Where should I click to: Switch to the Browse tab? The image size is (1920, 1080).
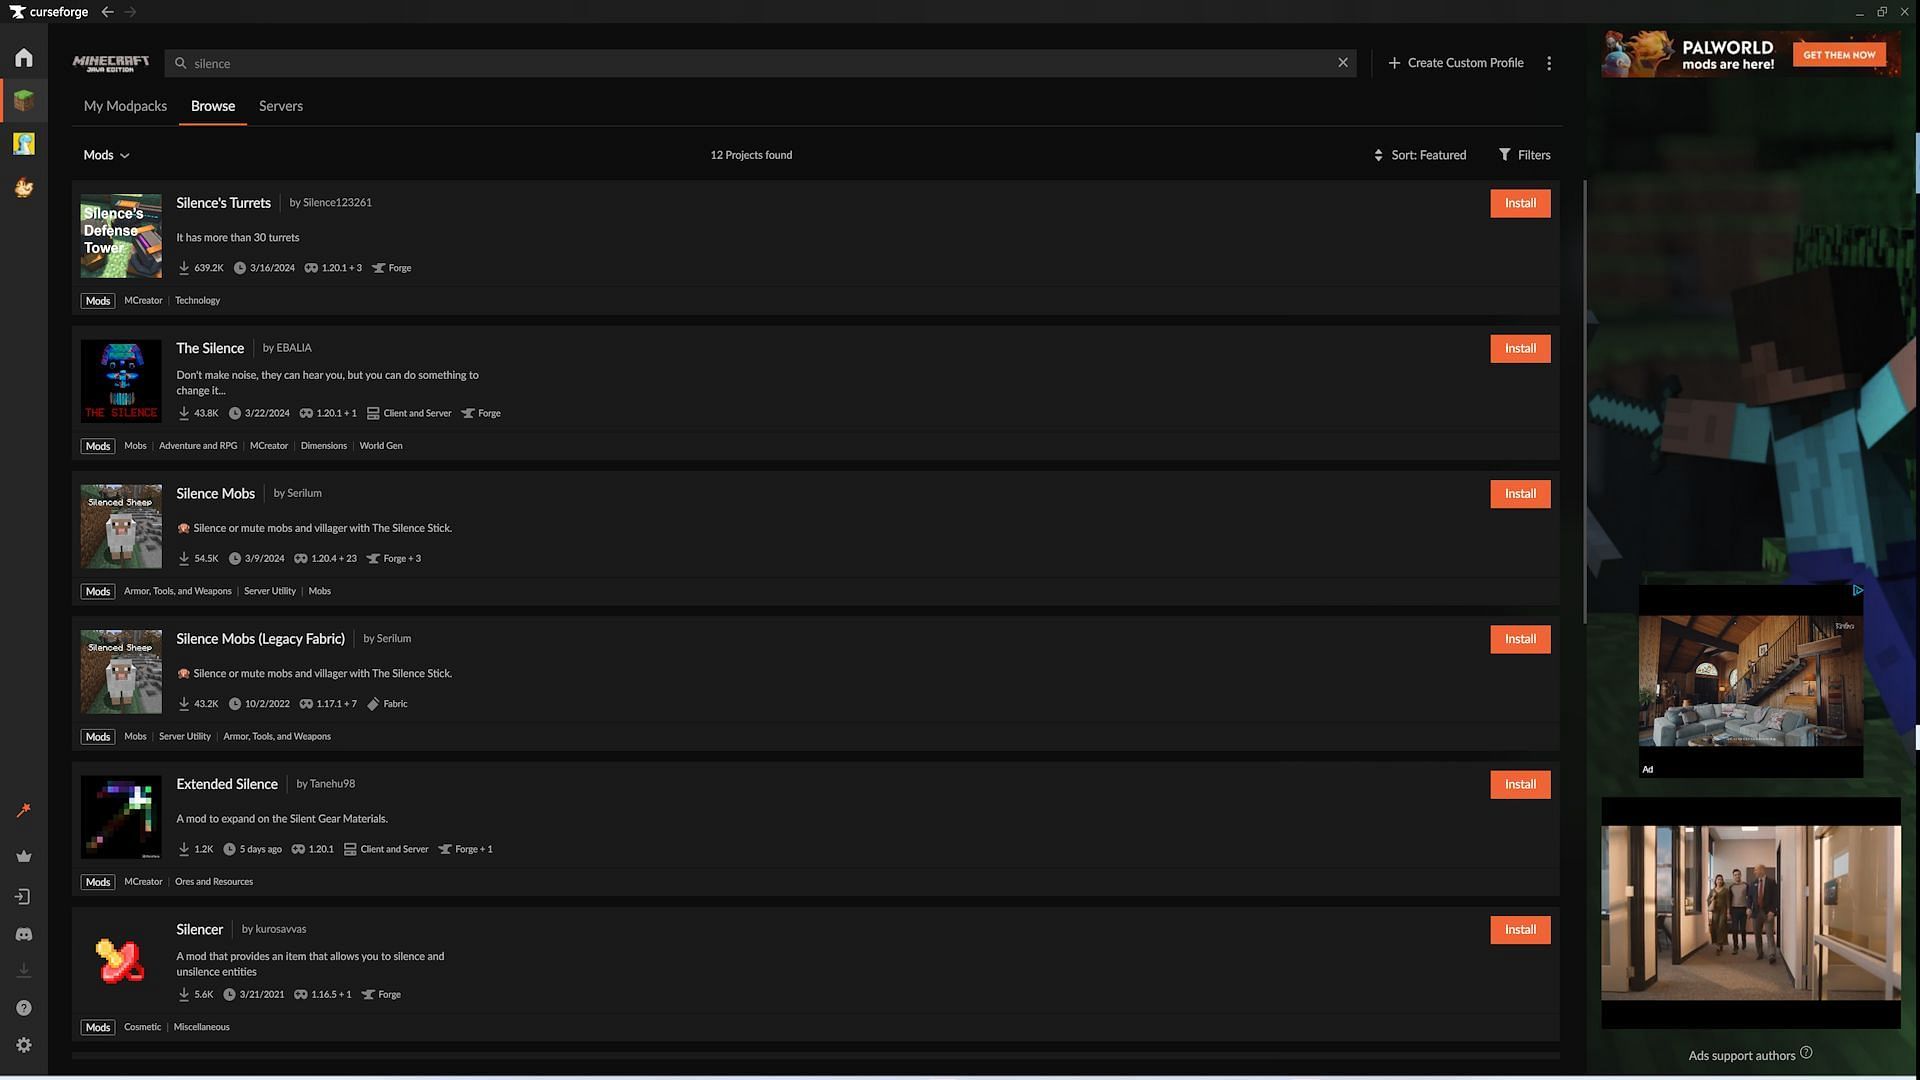point(212,104)
